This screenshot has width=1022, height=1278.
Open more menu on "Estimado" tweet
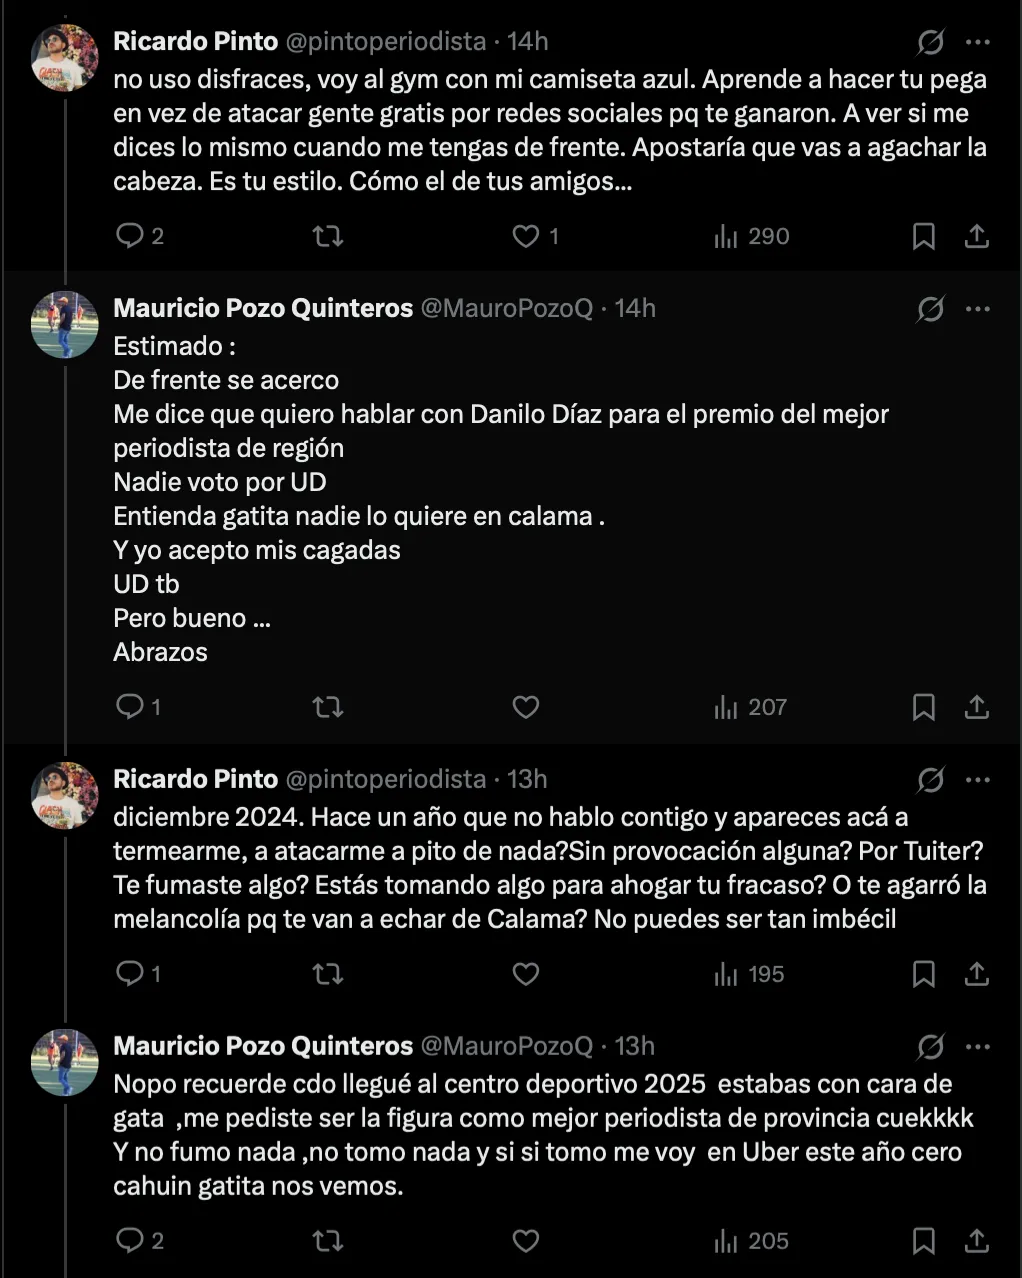coord(978,309)
